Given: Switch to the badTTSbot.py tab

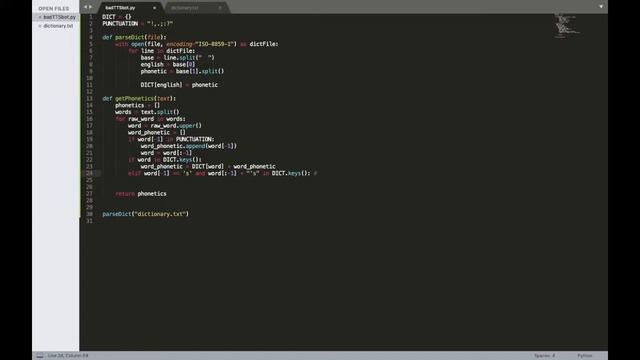Looking at the screenshot, I should pyautogui.click(x=129, y=8).
